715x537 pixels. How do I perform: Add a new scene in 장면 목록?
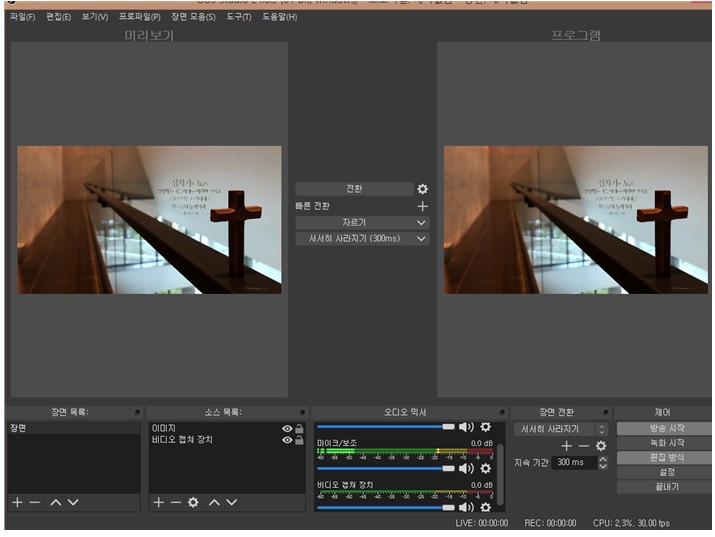pyautogui.click(x=16, y=502)
